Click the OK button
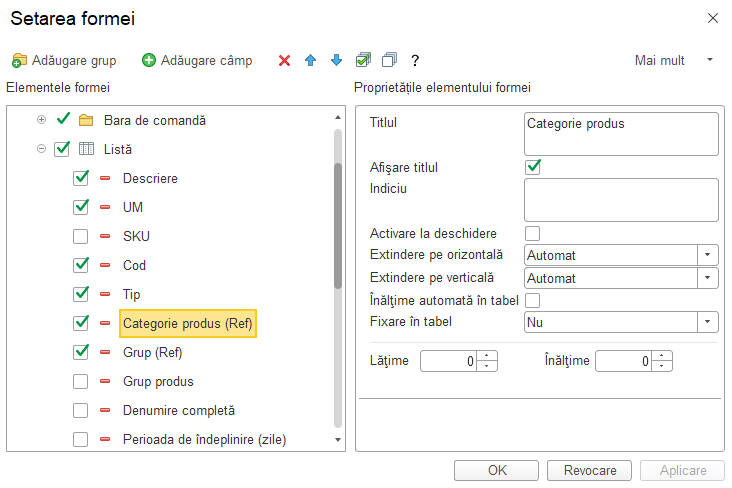Image resolution: width=732 pixels, height=488 pixels. coord(496,470)
